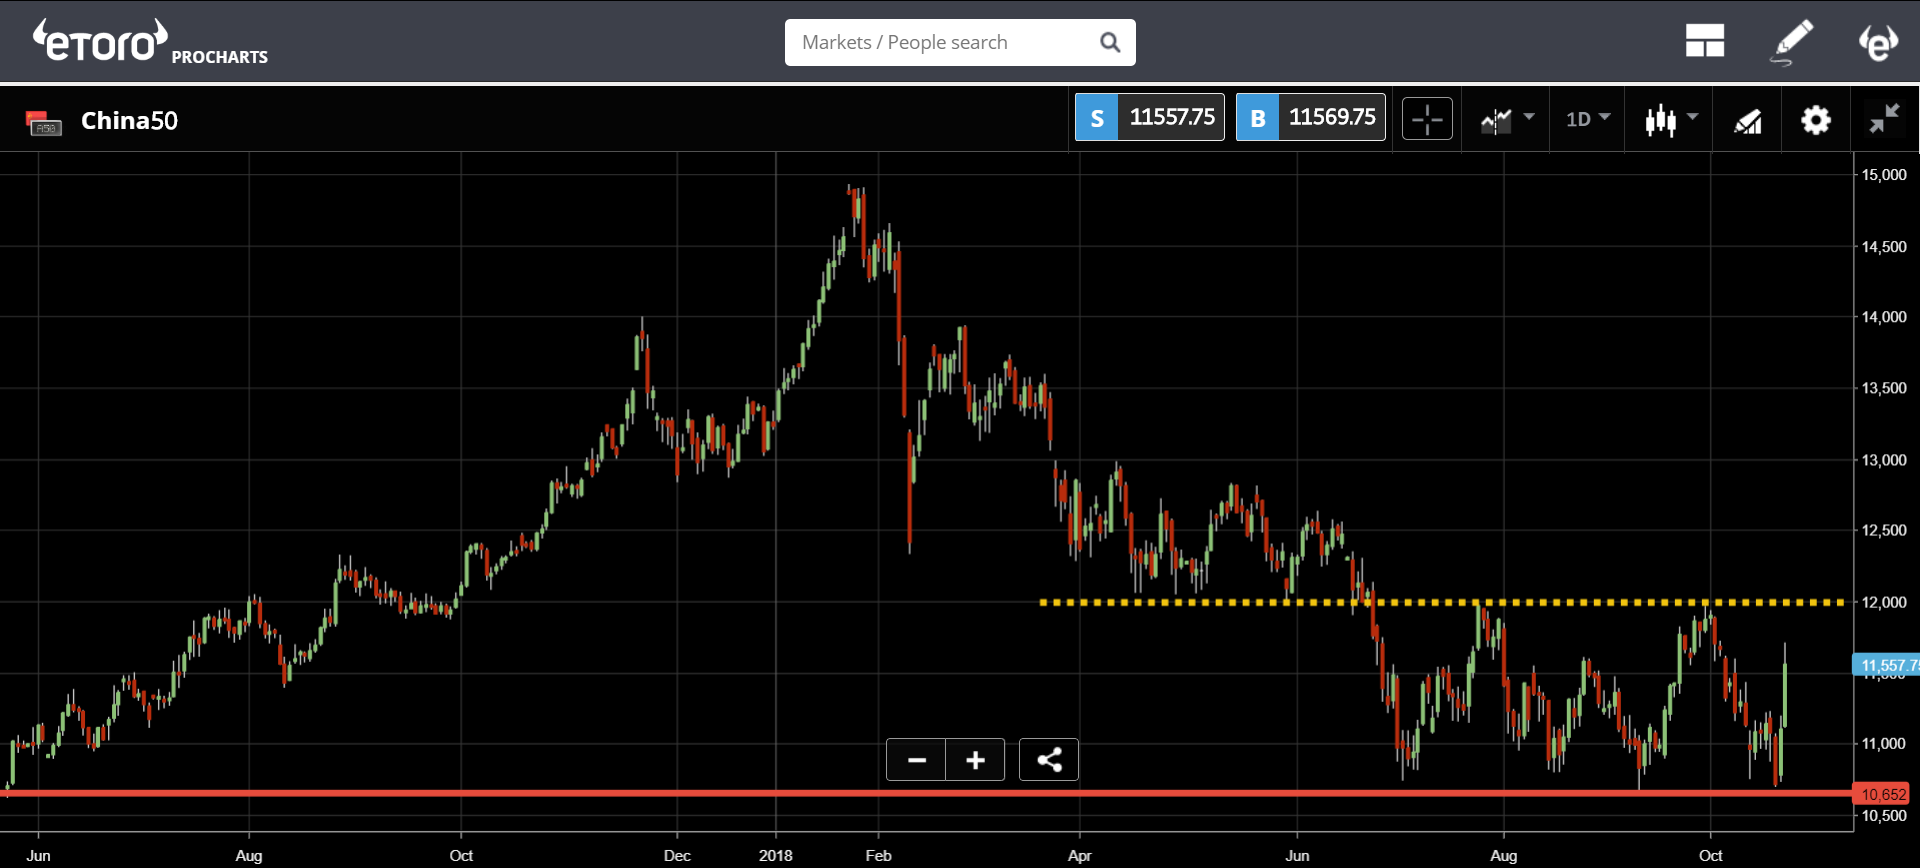This screenshot has height=868, width=1920.
Task: Click the collapse chart arrows icon
Action: pyautogui.click(x=1885, y=119)
